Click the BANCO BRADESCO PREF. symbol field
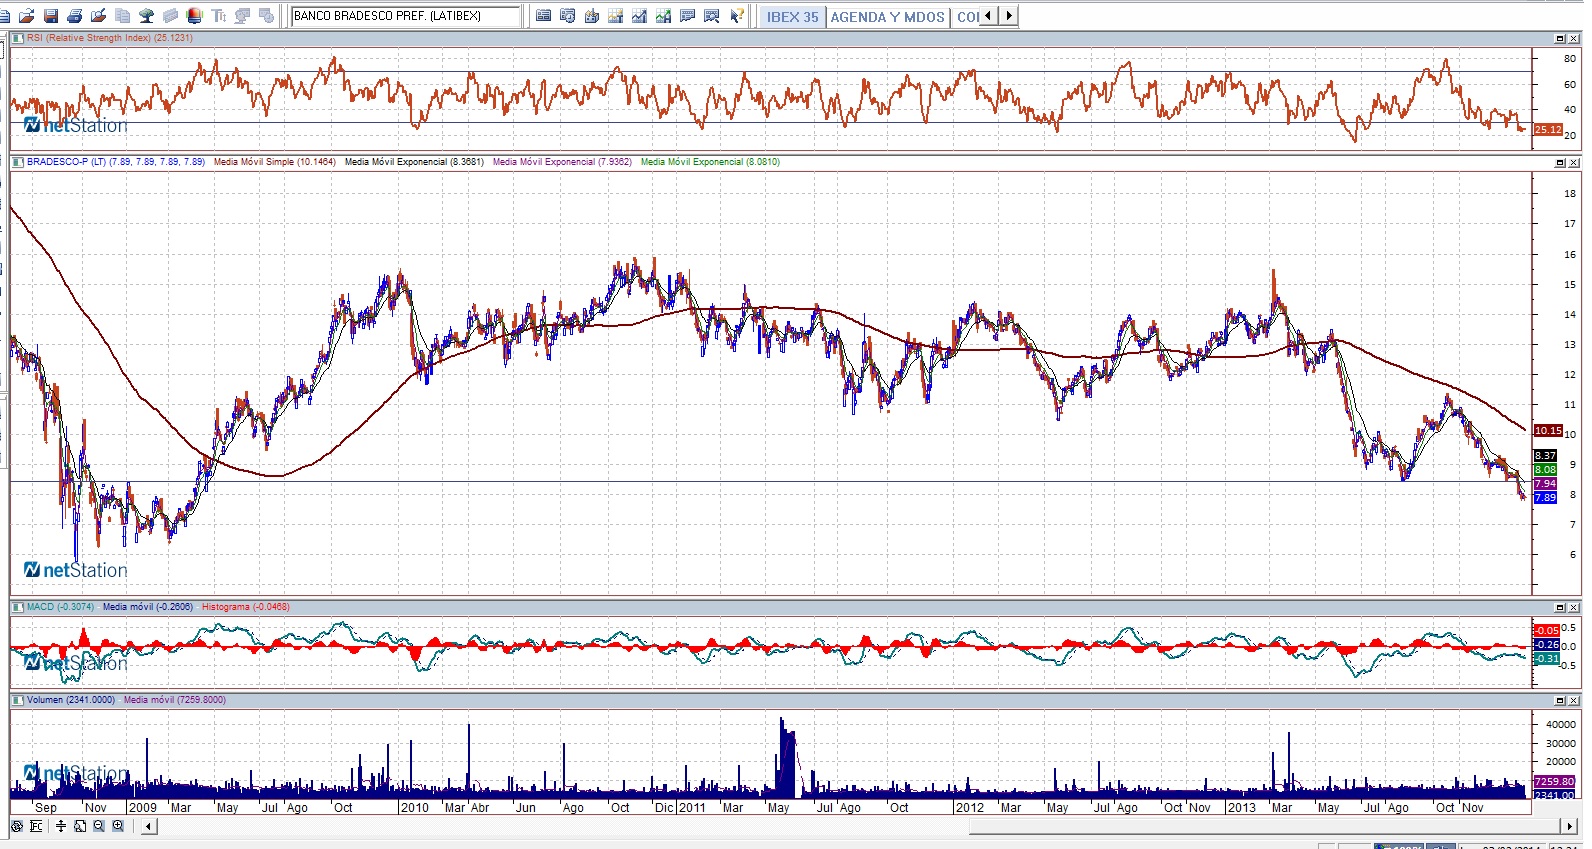 pyautogui.click(x=405, y=16)
